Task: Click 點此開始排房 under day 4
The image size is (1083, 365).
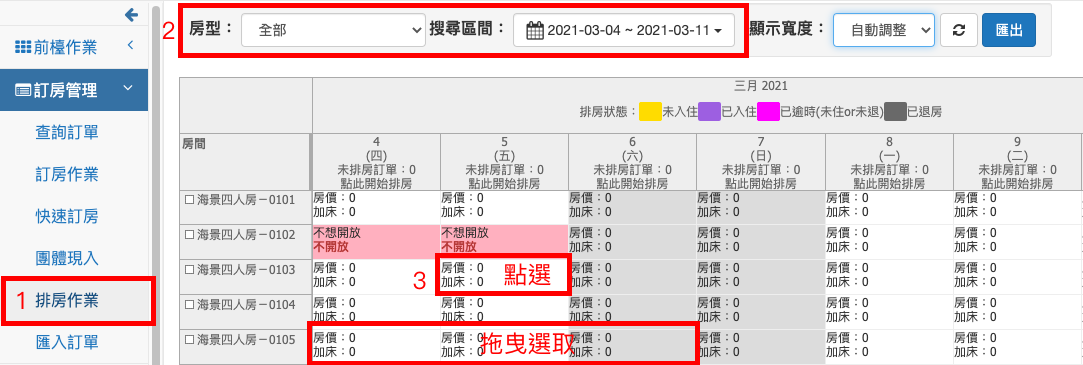Action: point(376,184)
